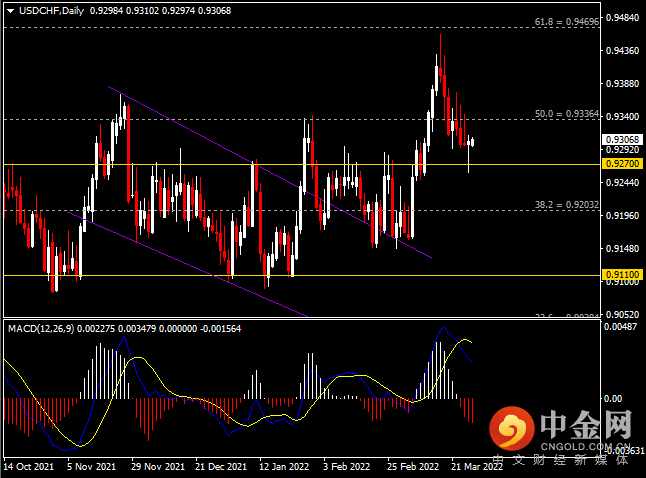Click the 0.91480 price scale value

(623, 248)
